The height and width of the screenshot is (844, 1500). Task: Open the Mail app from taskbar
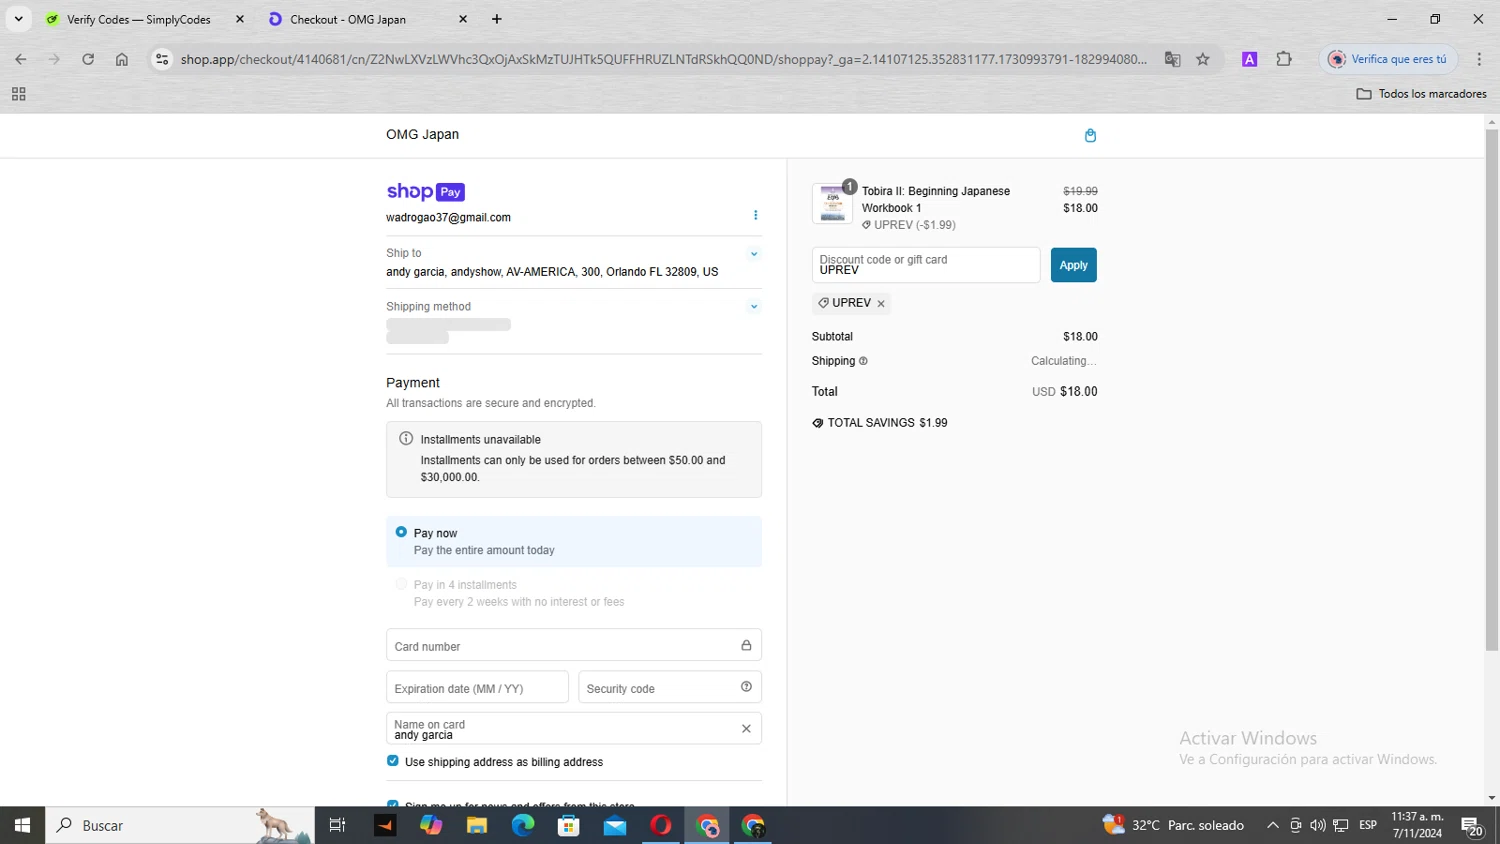615,825
